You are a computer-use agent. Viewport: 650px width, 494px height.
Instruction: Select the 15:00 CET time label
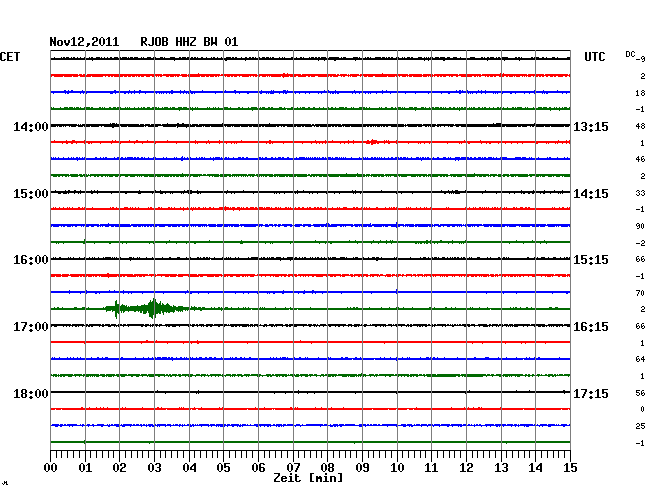tap(31, 194)
